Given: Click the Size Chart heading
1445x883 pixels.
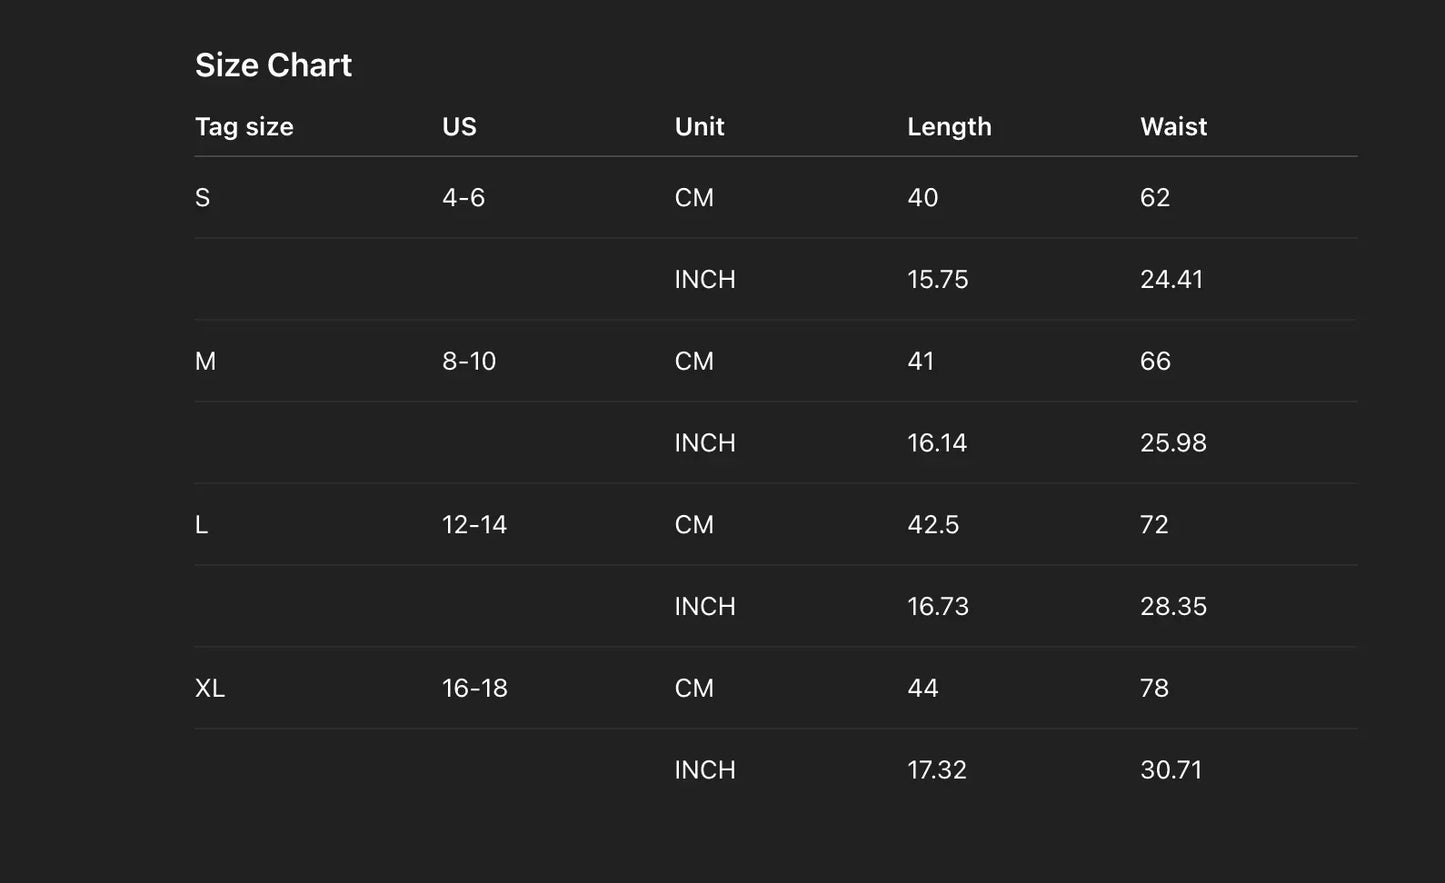Looking at the screenshot, I should tap(273, 65).
